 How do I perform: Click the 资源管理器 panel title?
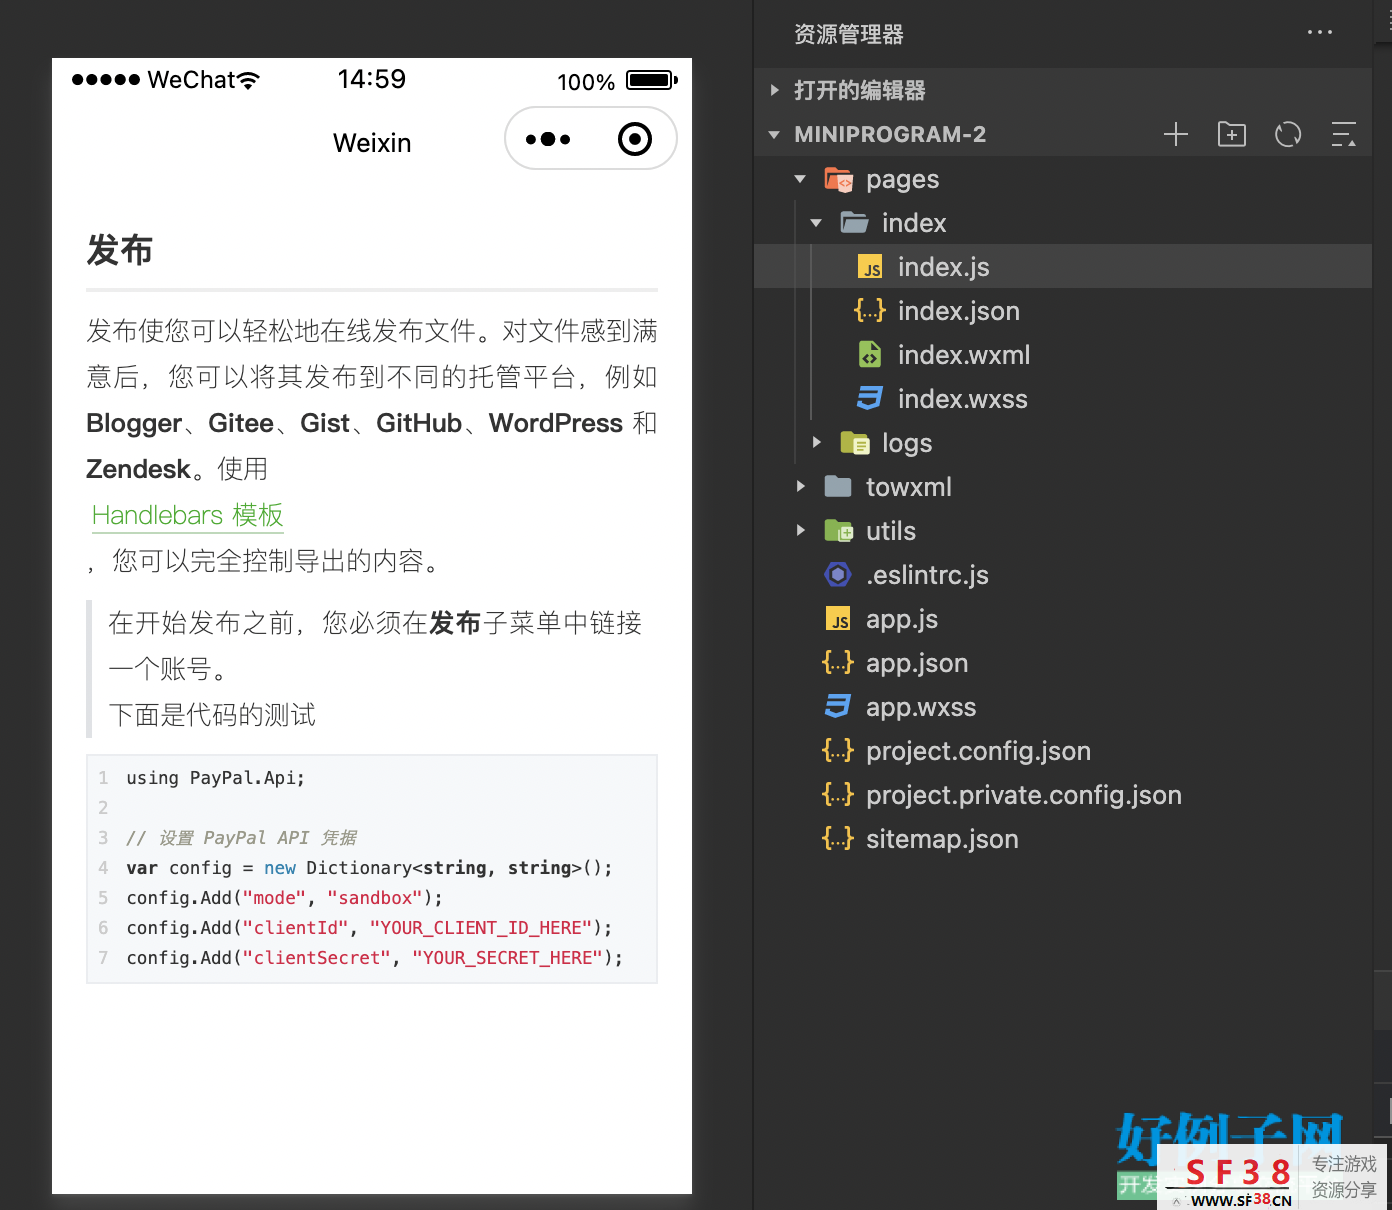pyautogui.click(x=849, y=35)
